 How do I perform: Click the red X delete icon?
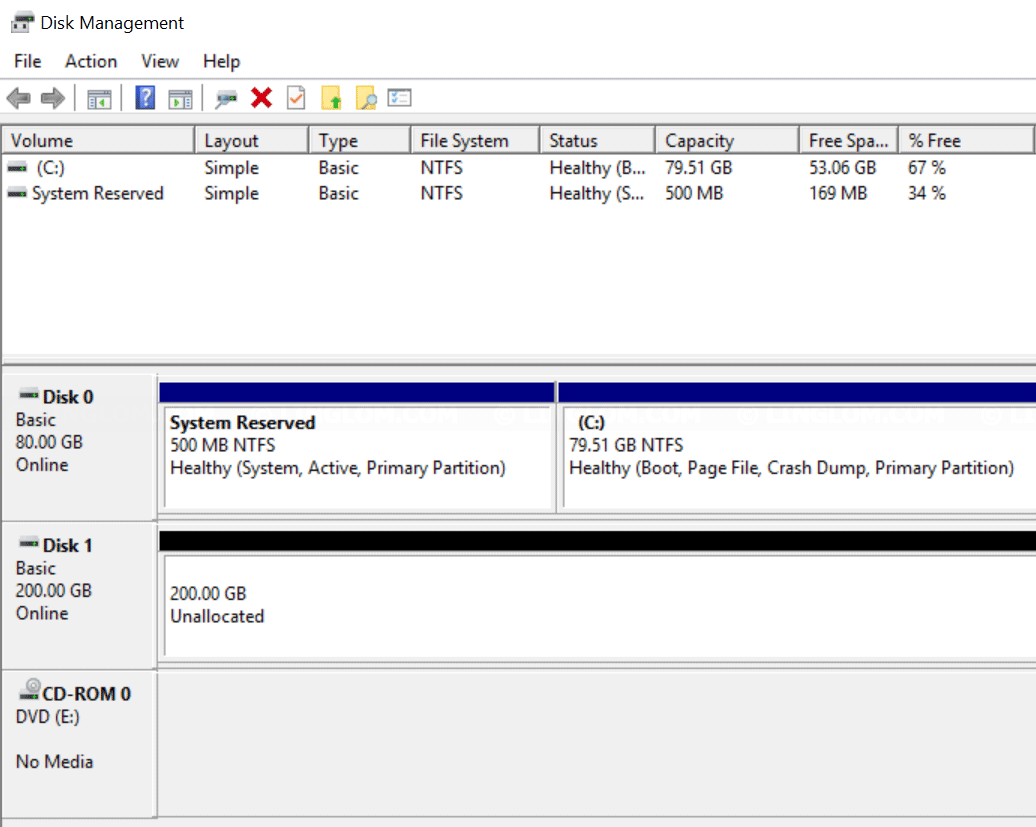(x=262, y=98)
